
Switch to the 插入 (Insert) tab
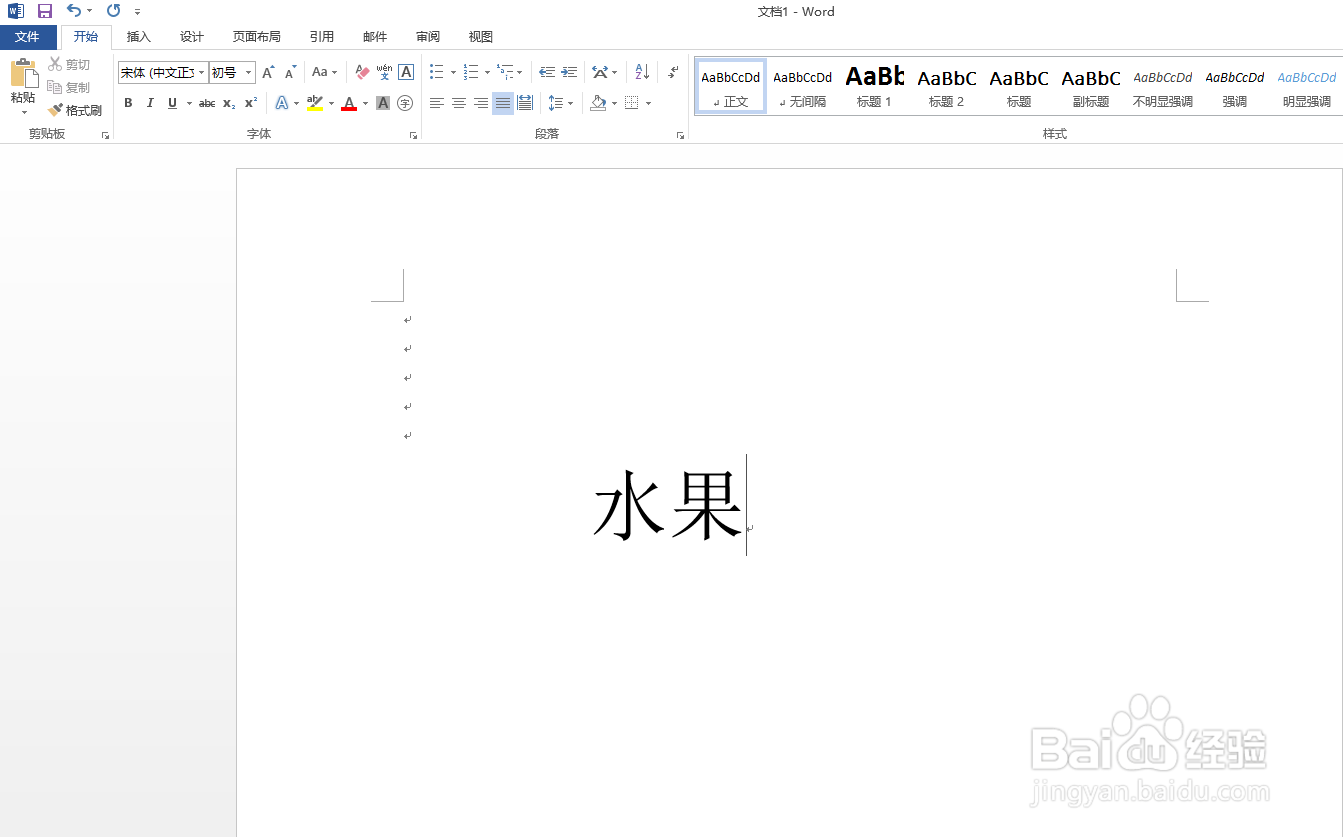pos(139,37)
